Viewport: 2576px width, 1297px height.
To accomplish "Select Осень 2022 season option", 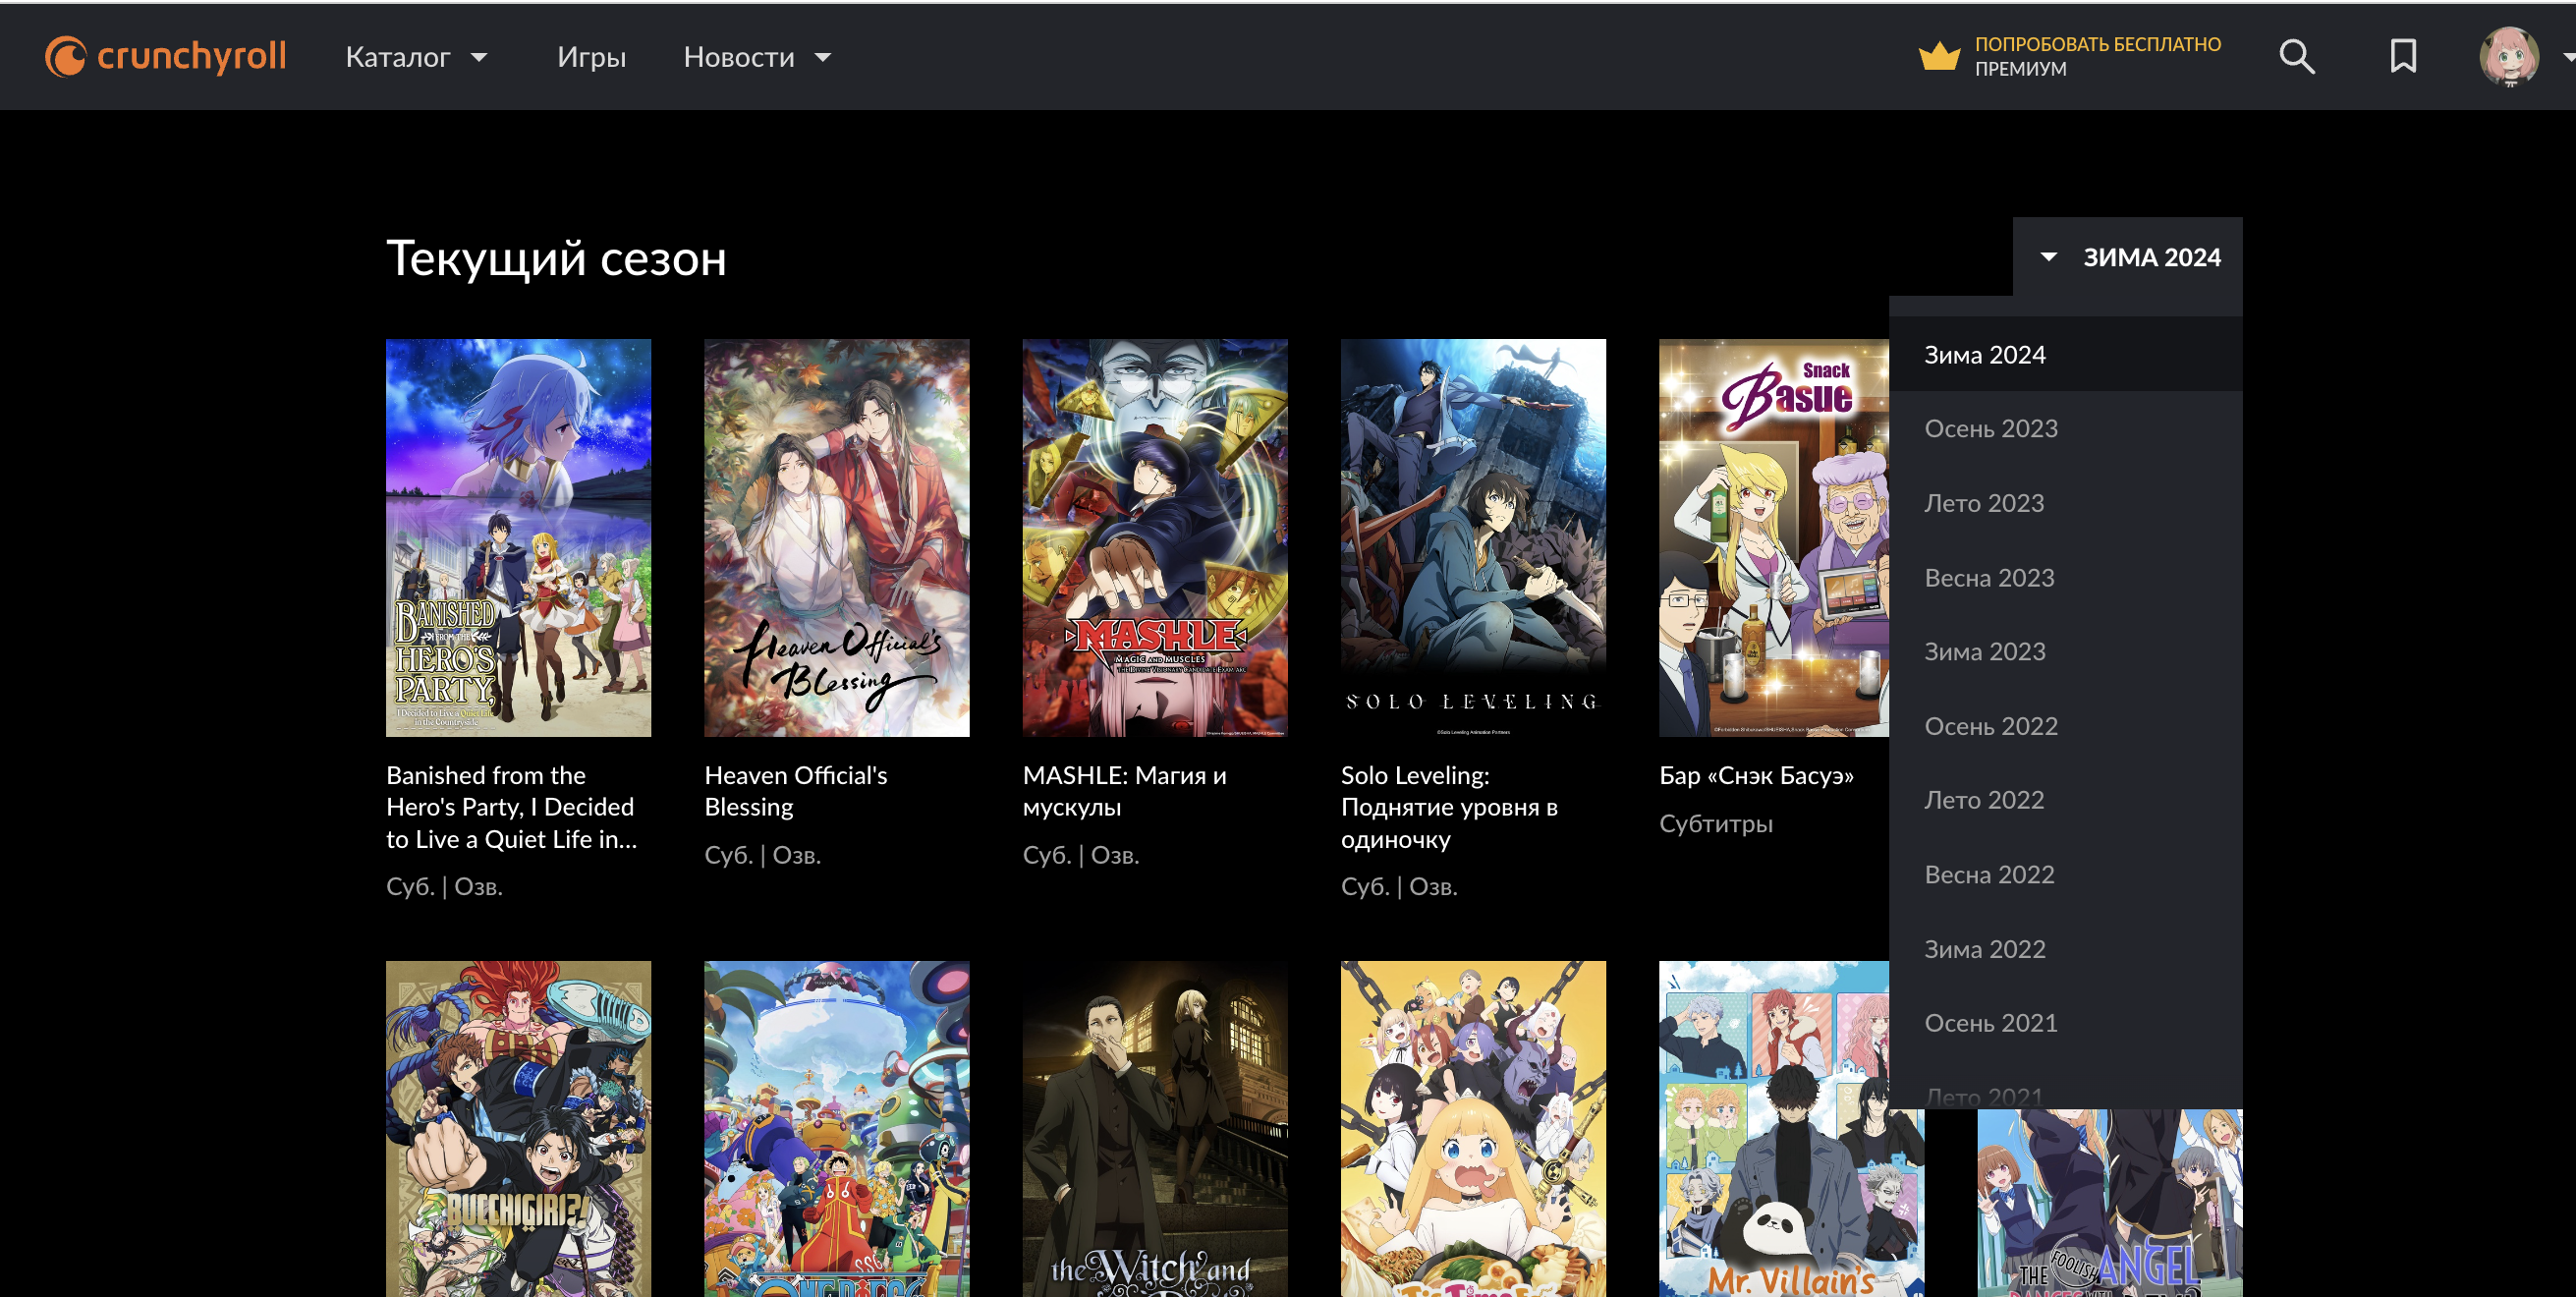I will coord(2066,726).
